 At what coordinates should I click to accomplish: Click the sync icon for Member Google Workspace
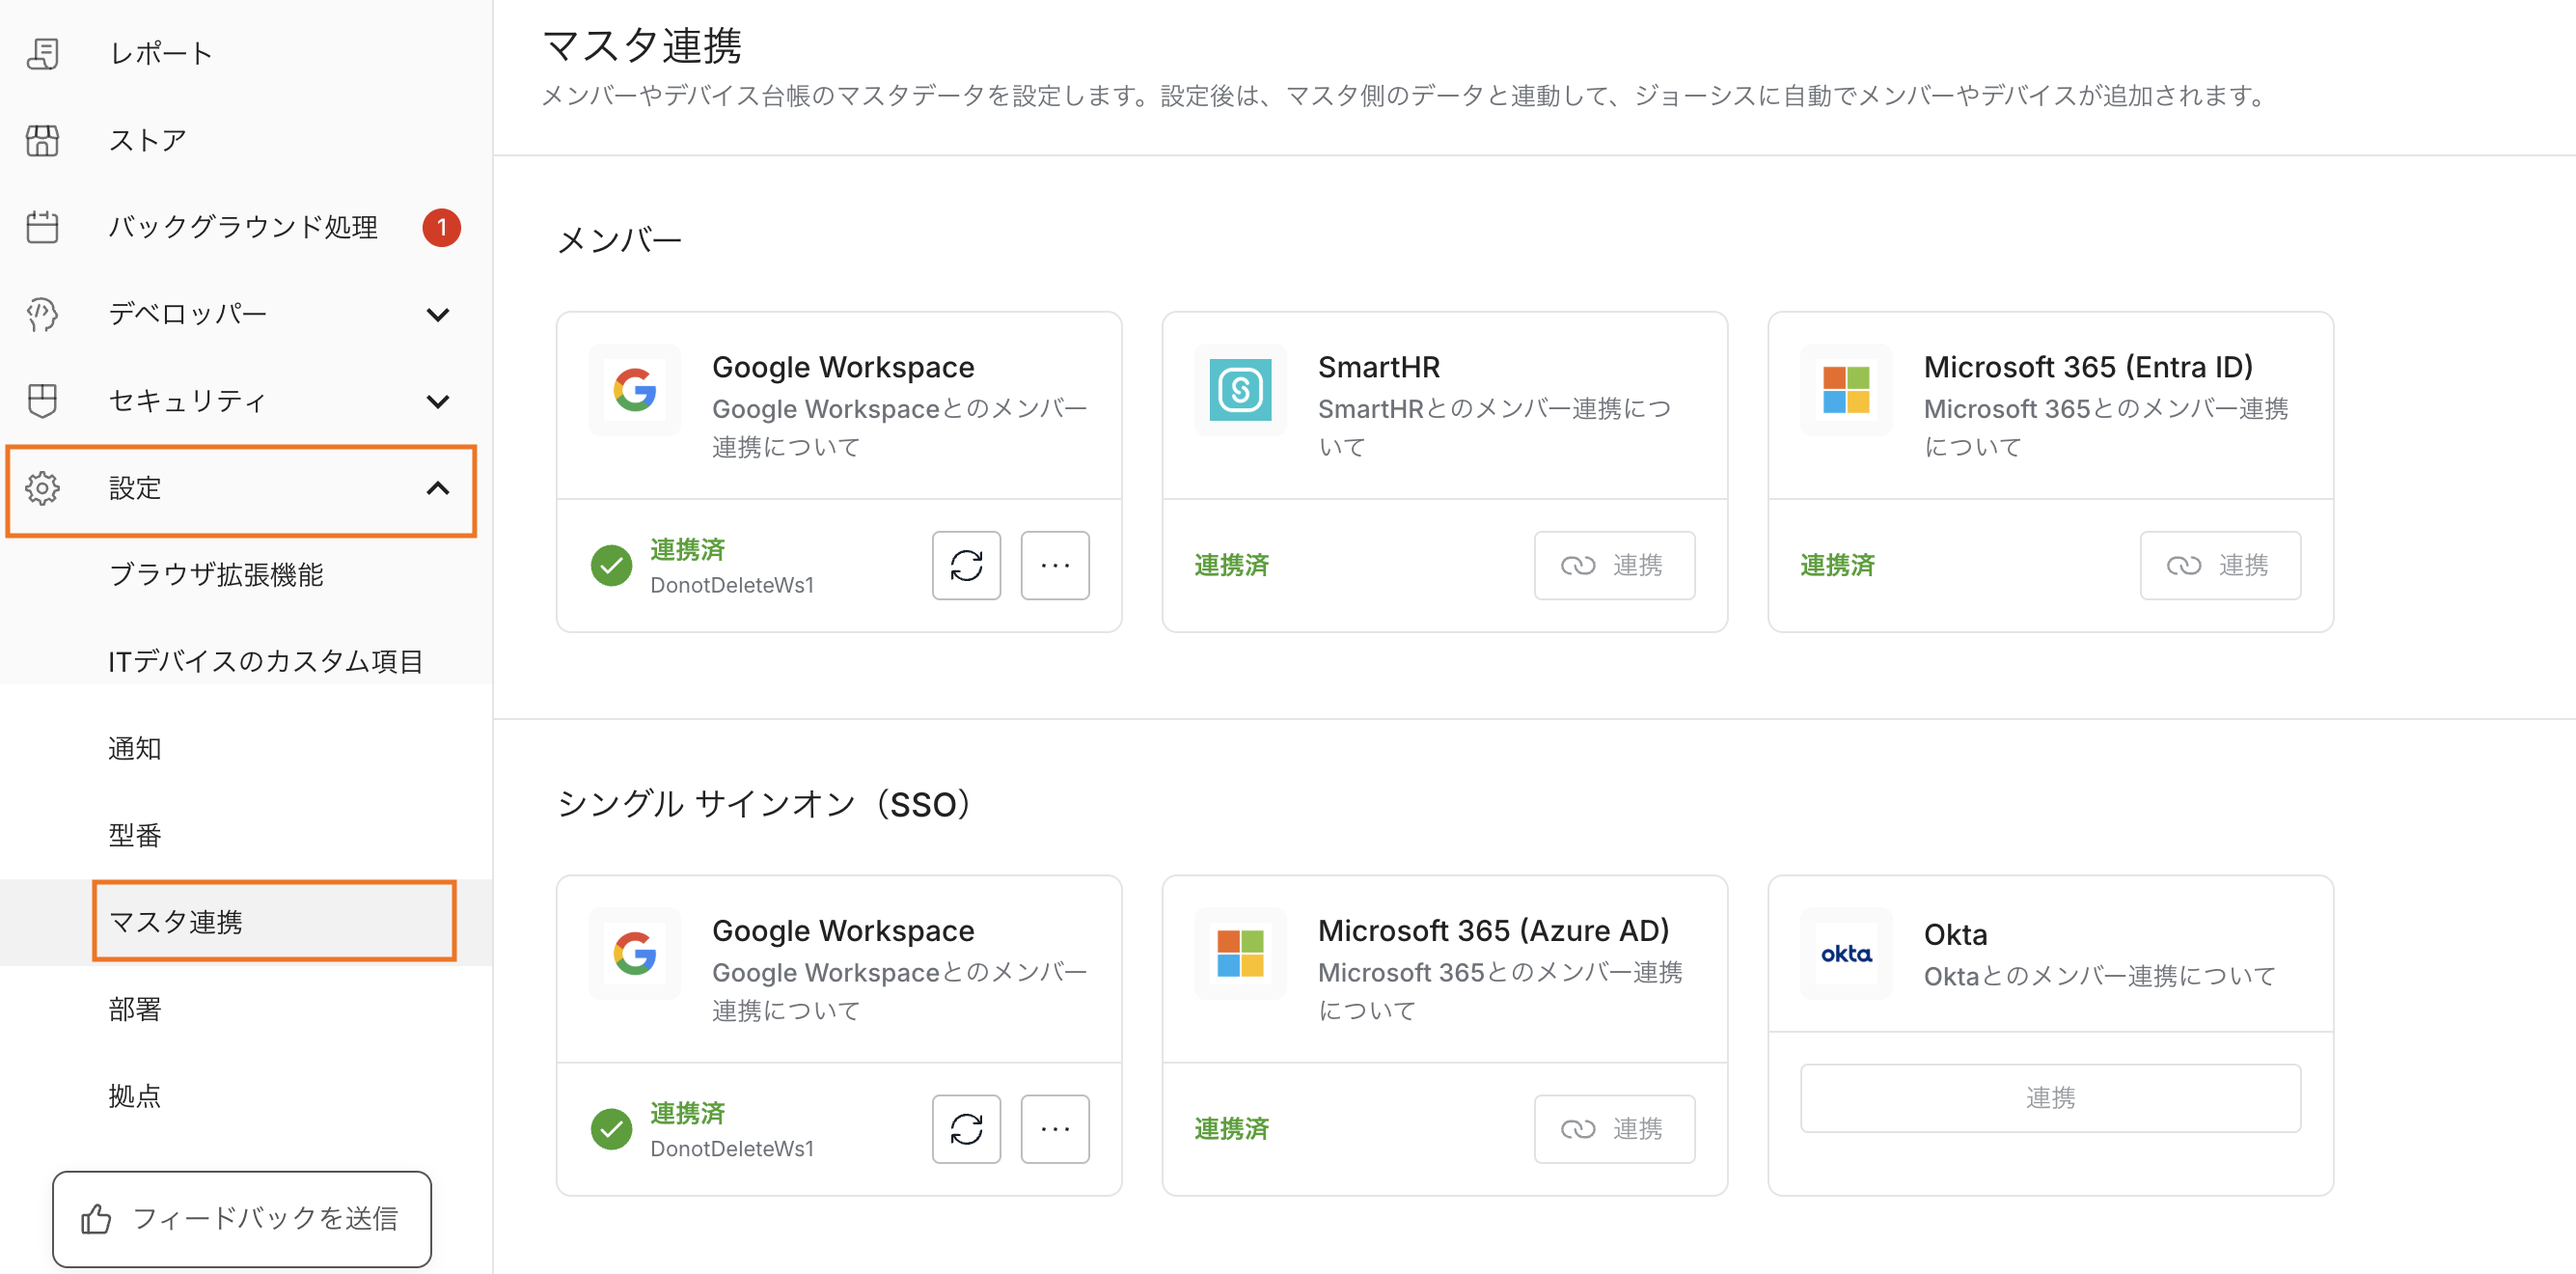point(966,565)
